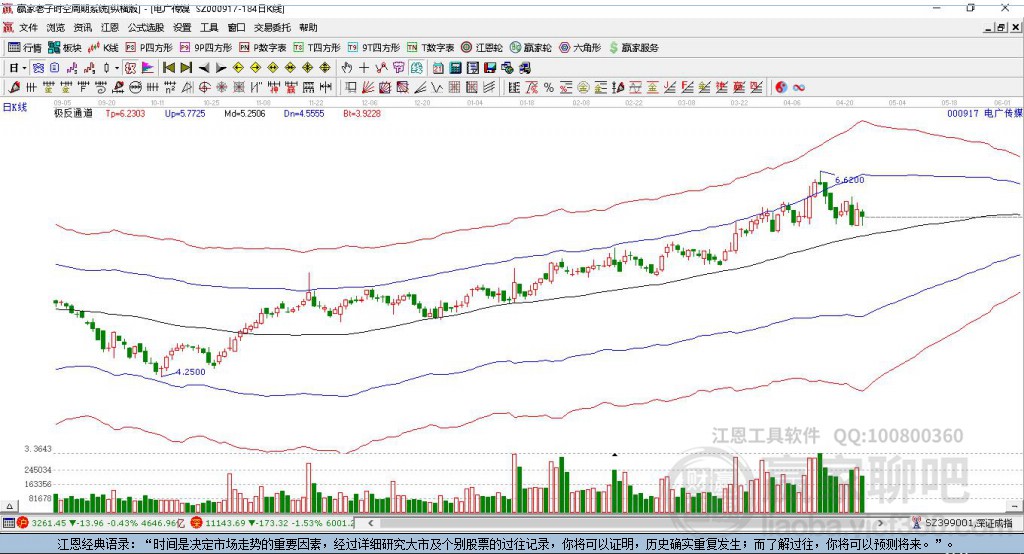1024x554 pixels.
Task: Open the 工具 menu
Action: click(209, 27)
